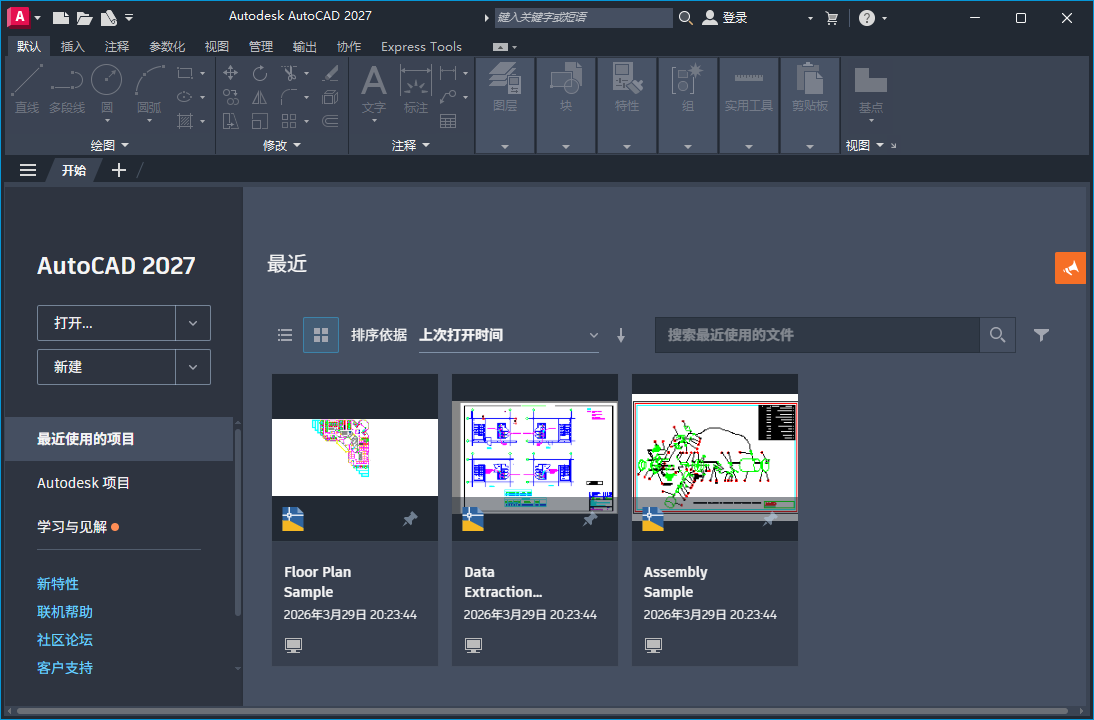
Task: Switch recent files to grid view
Action: (x=321, y=335)
